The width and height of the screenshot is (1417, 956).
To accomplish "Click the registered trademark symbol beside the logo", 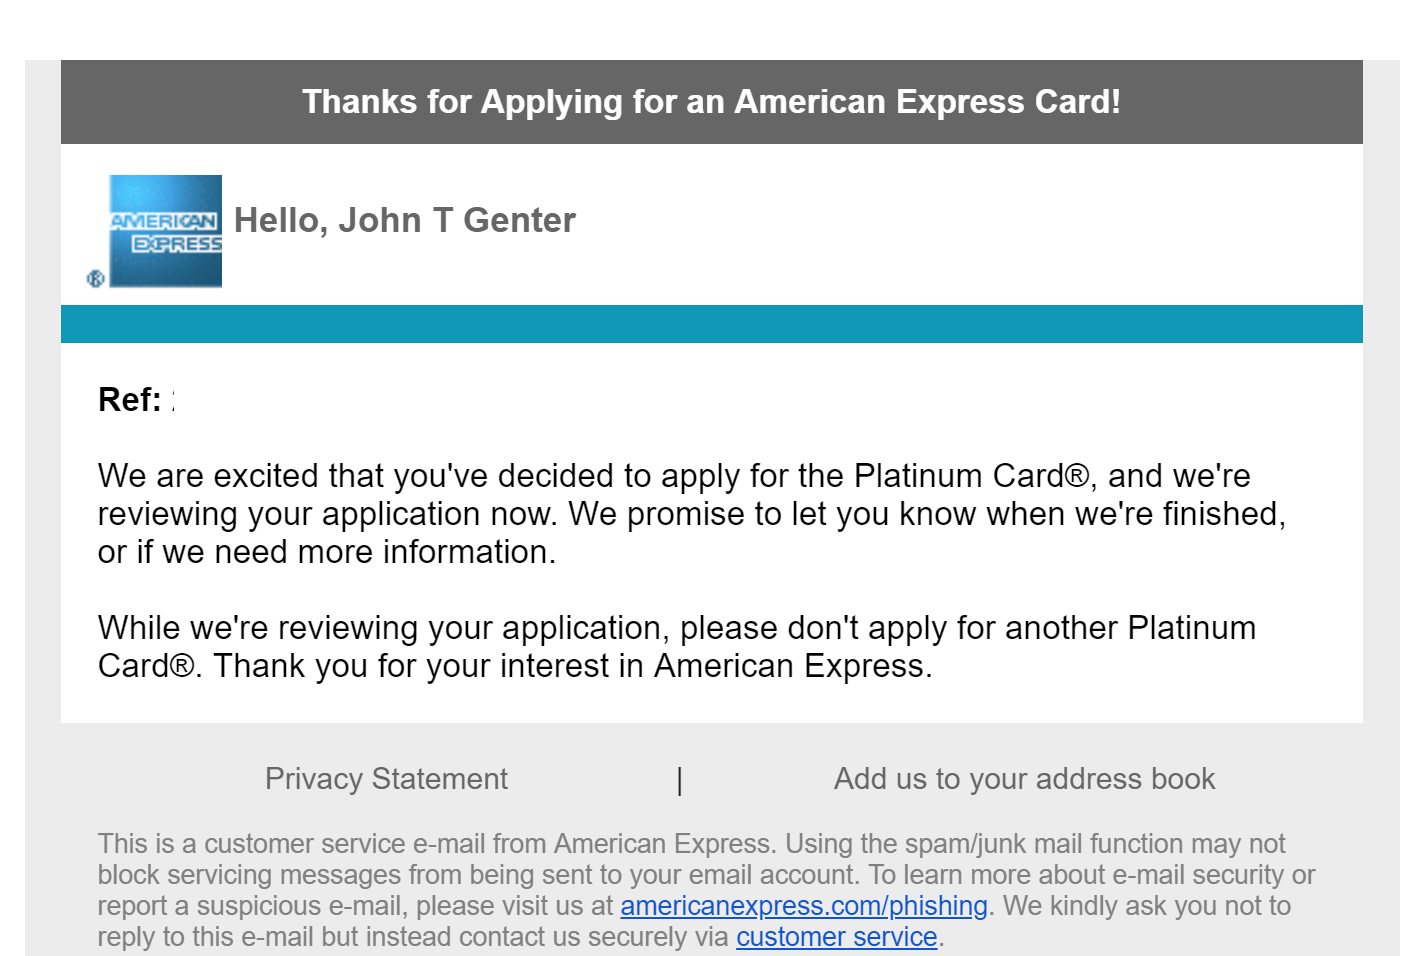I will click(x=96, y=279).
